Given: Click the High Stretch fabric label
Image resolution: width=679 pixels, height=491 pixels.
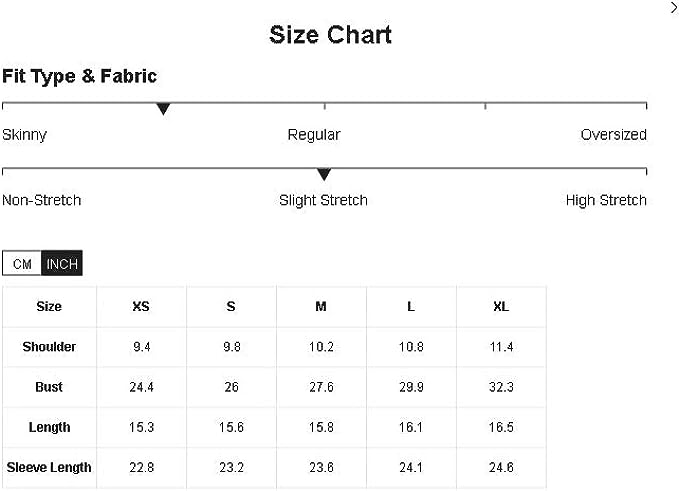Looking at the screenshot, I should point(606,200).
